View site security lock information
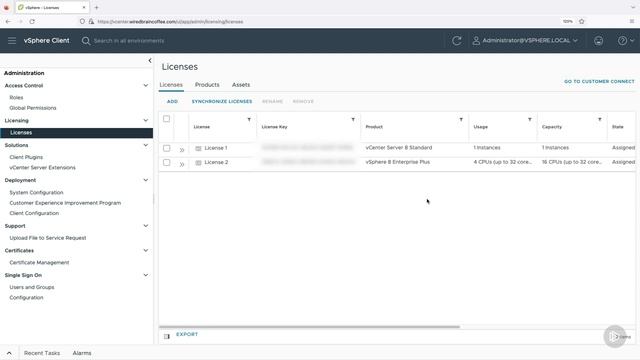The height and width of the screenshot is (360, 640). pyautogui.click(x=91, y=21)
